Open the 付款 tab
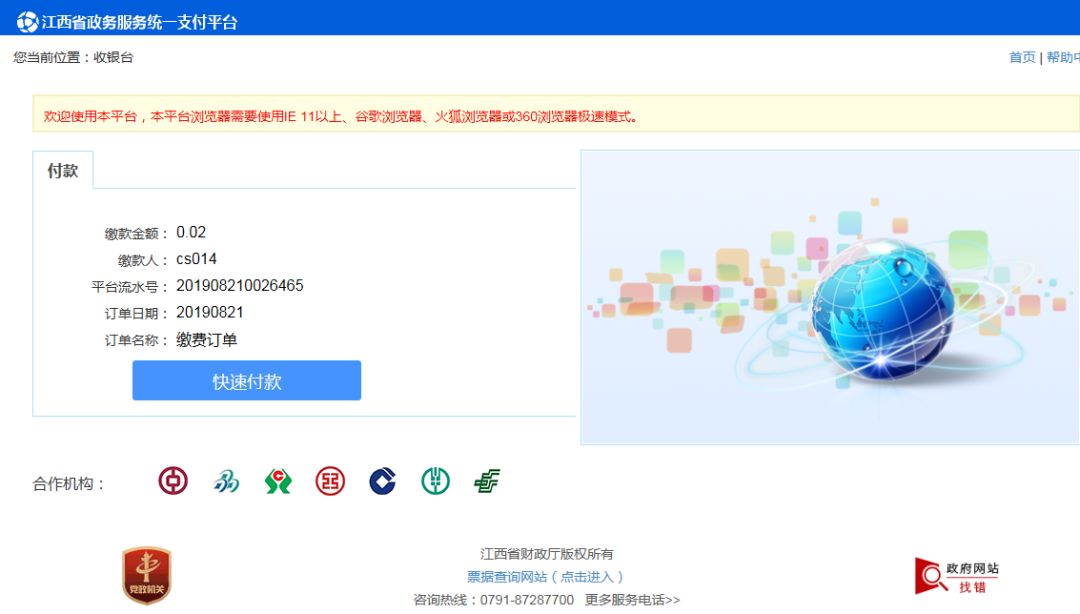 pos(63,170)
